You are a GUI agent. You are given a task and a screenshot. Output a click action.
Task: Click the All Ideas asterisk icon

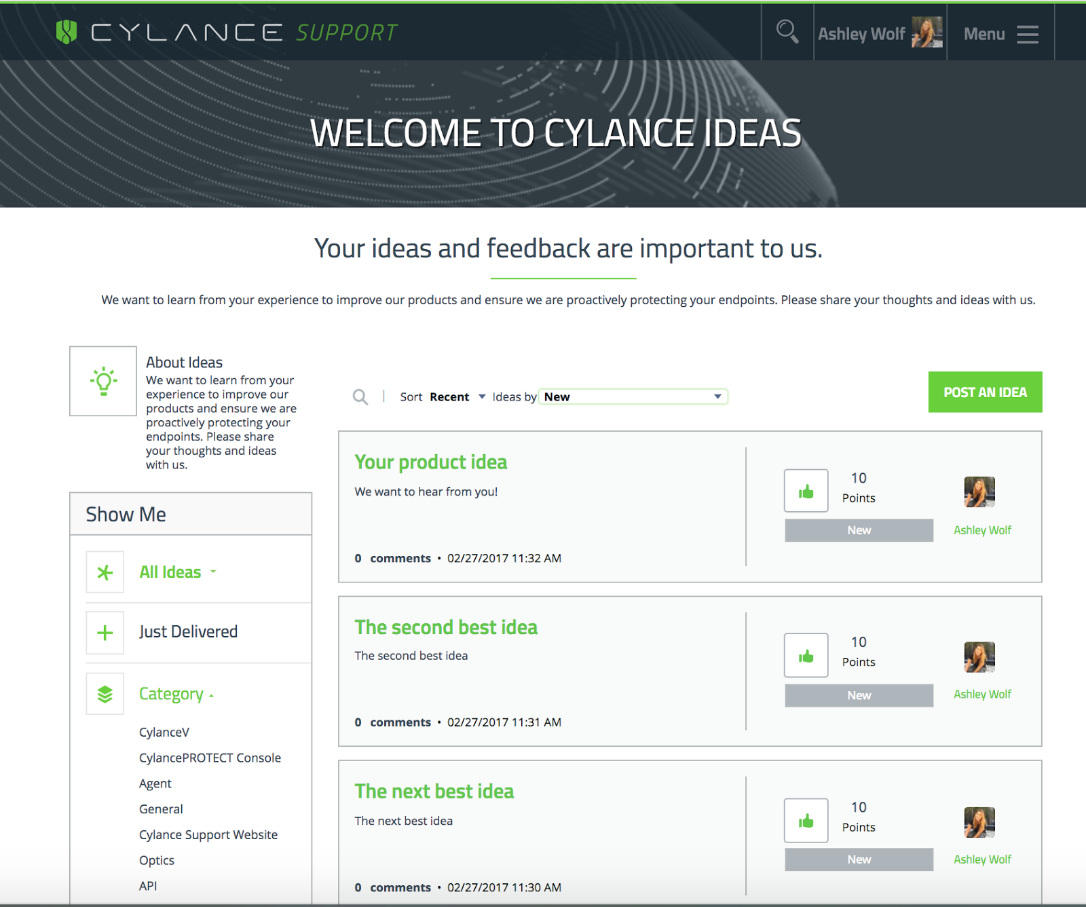point(105,573)
